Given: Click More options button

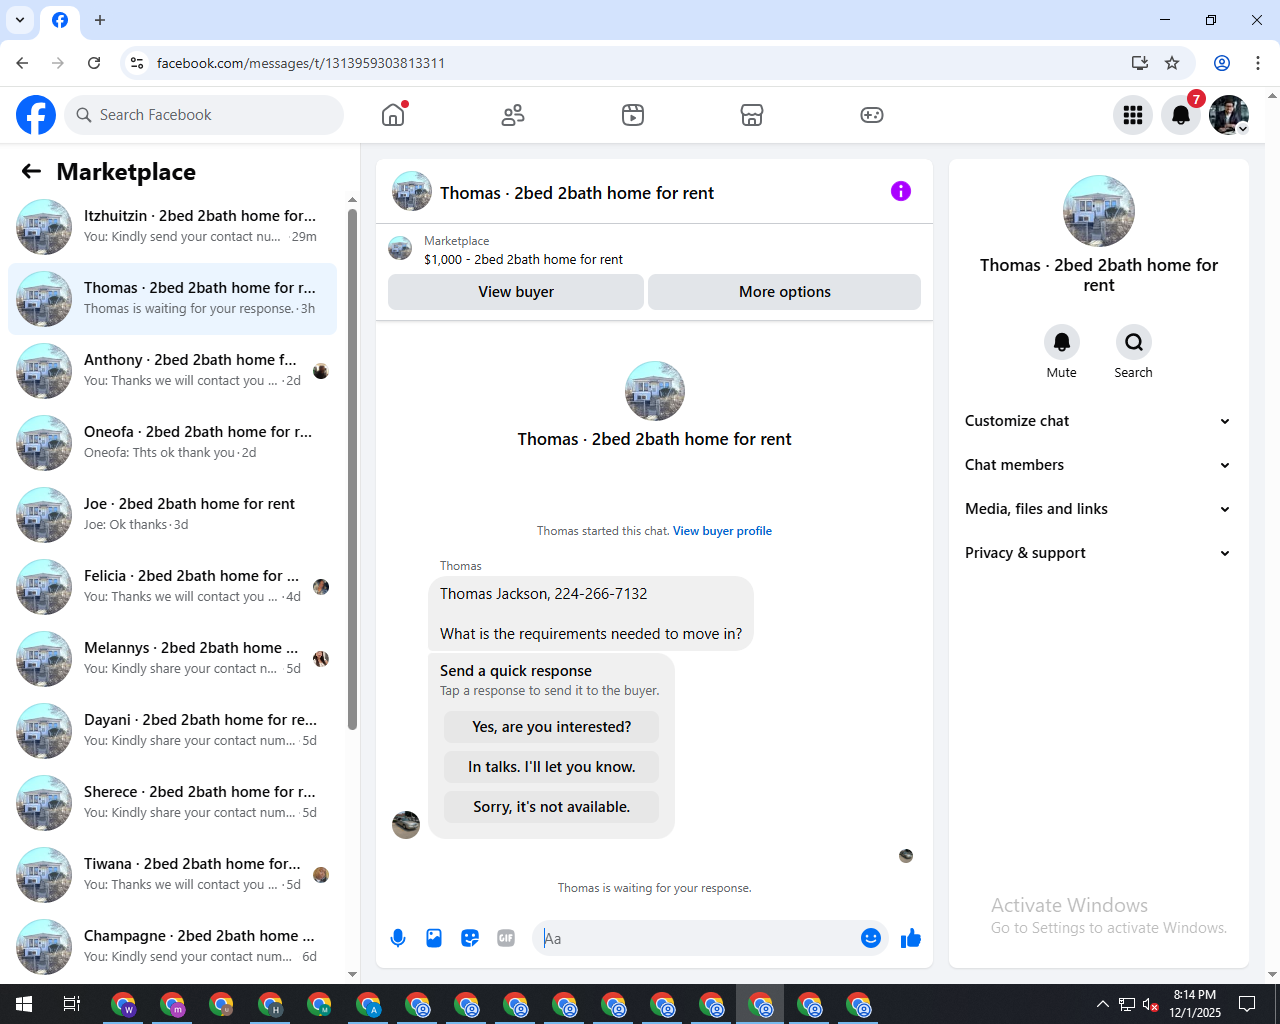Looking at the screenshot, I should pyautogui.click(x=785, y=292).
